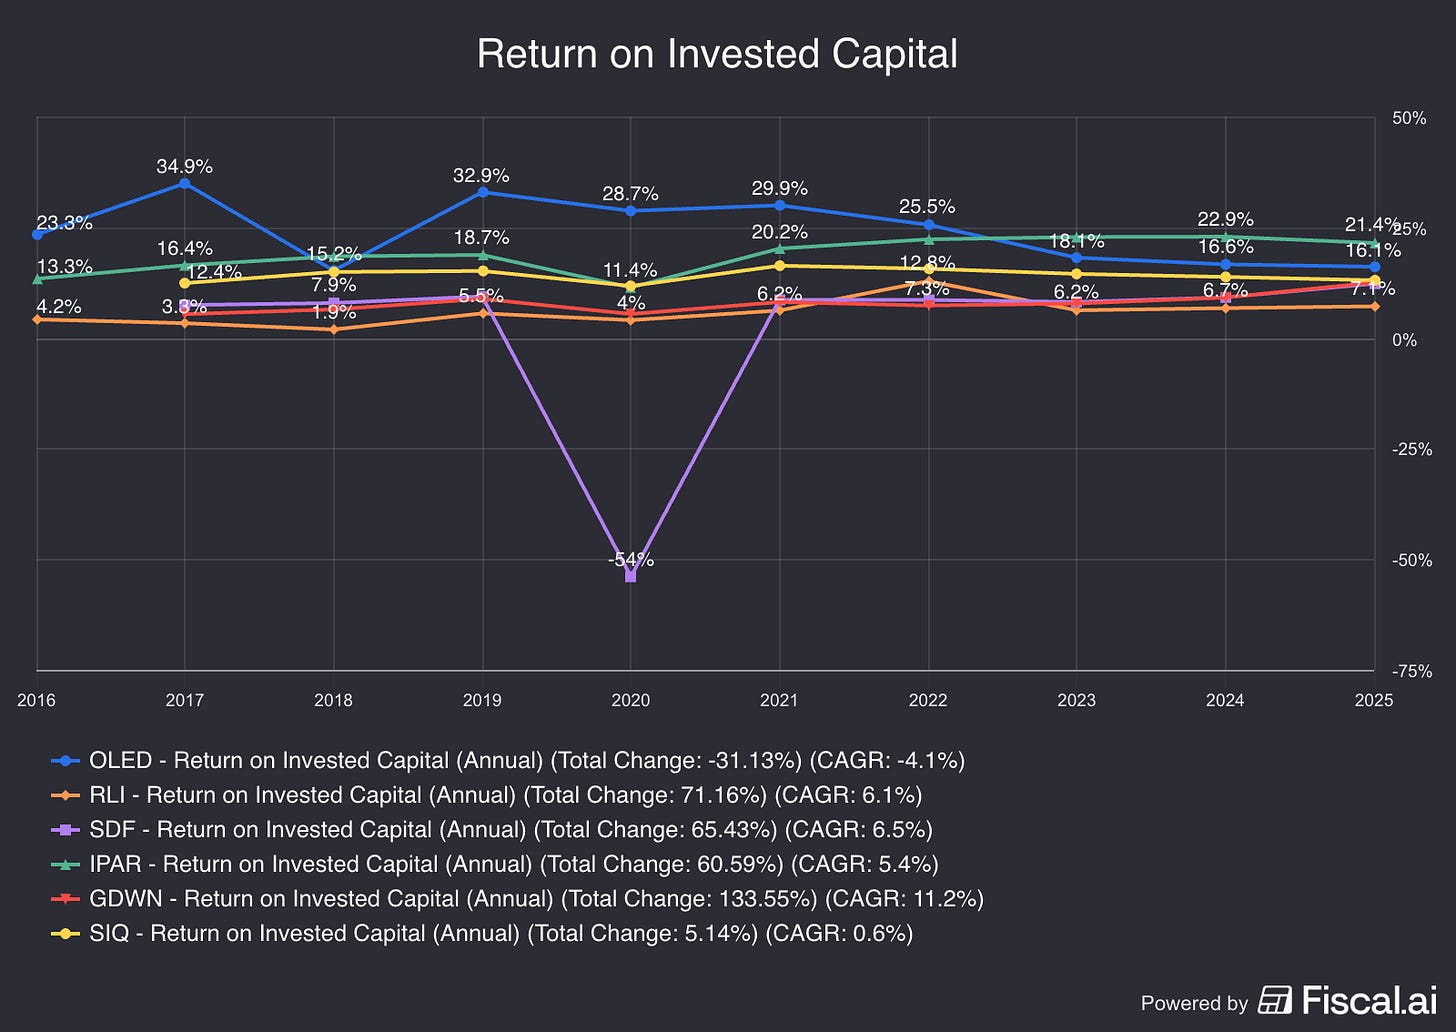This screenshot has width=1456, height=1032.
Task: Click the 2016 x-axis year label
Action: pyautogui.click(x=37, y=700)
